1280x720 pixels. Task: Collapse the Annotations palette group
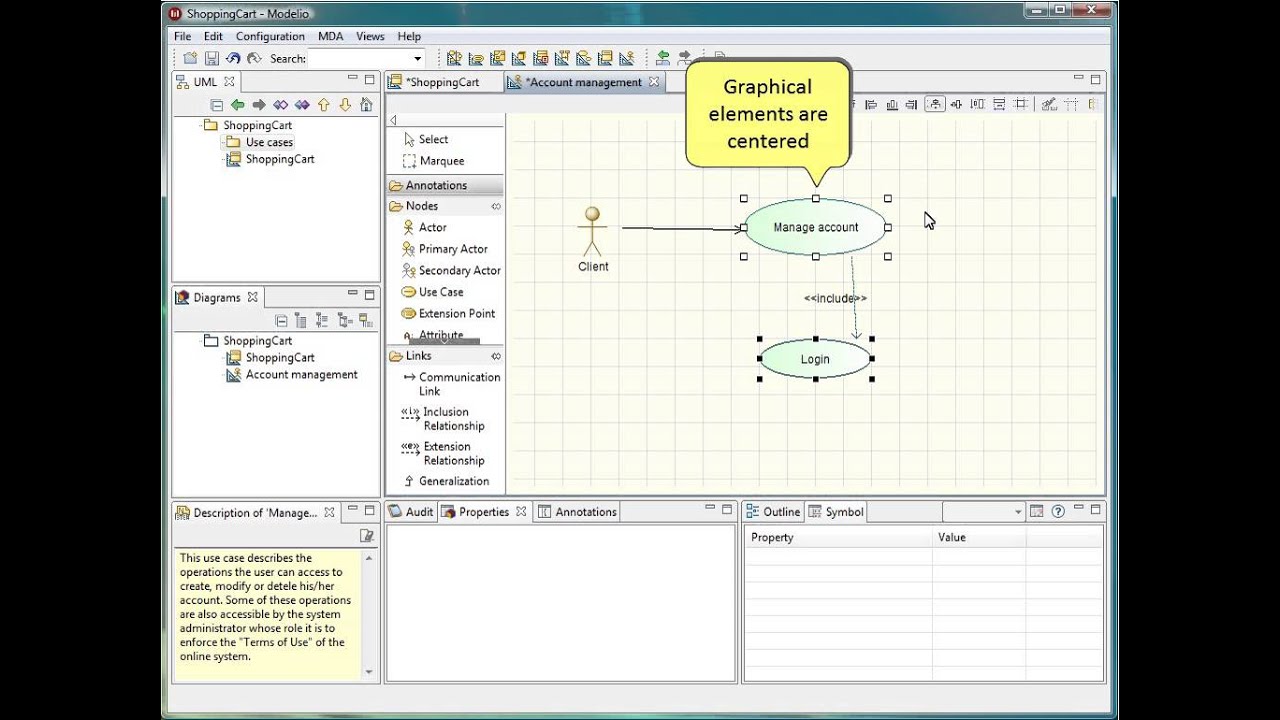coord(445,185)
